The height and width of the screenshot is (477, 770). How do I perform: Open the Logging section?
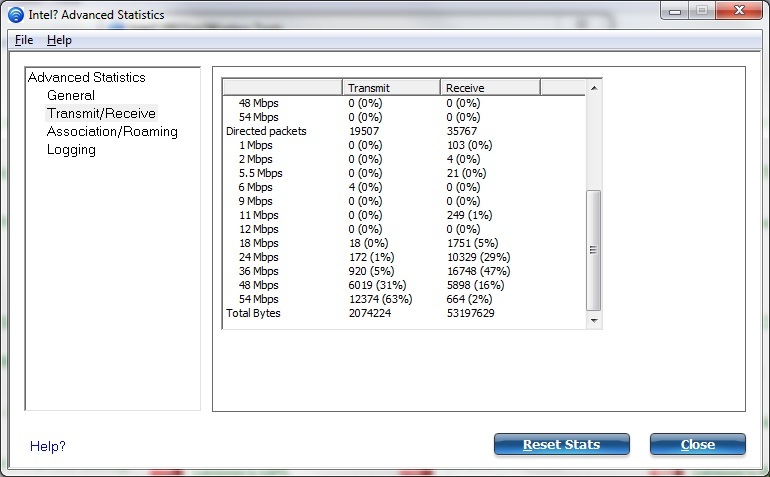(x=71, y=150)
